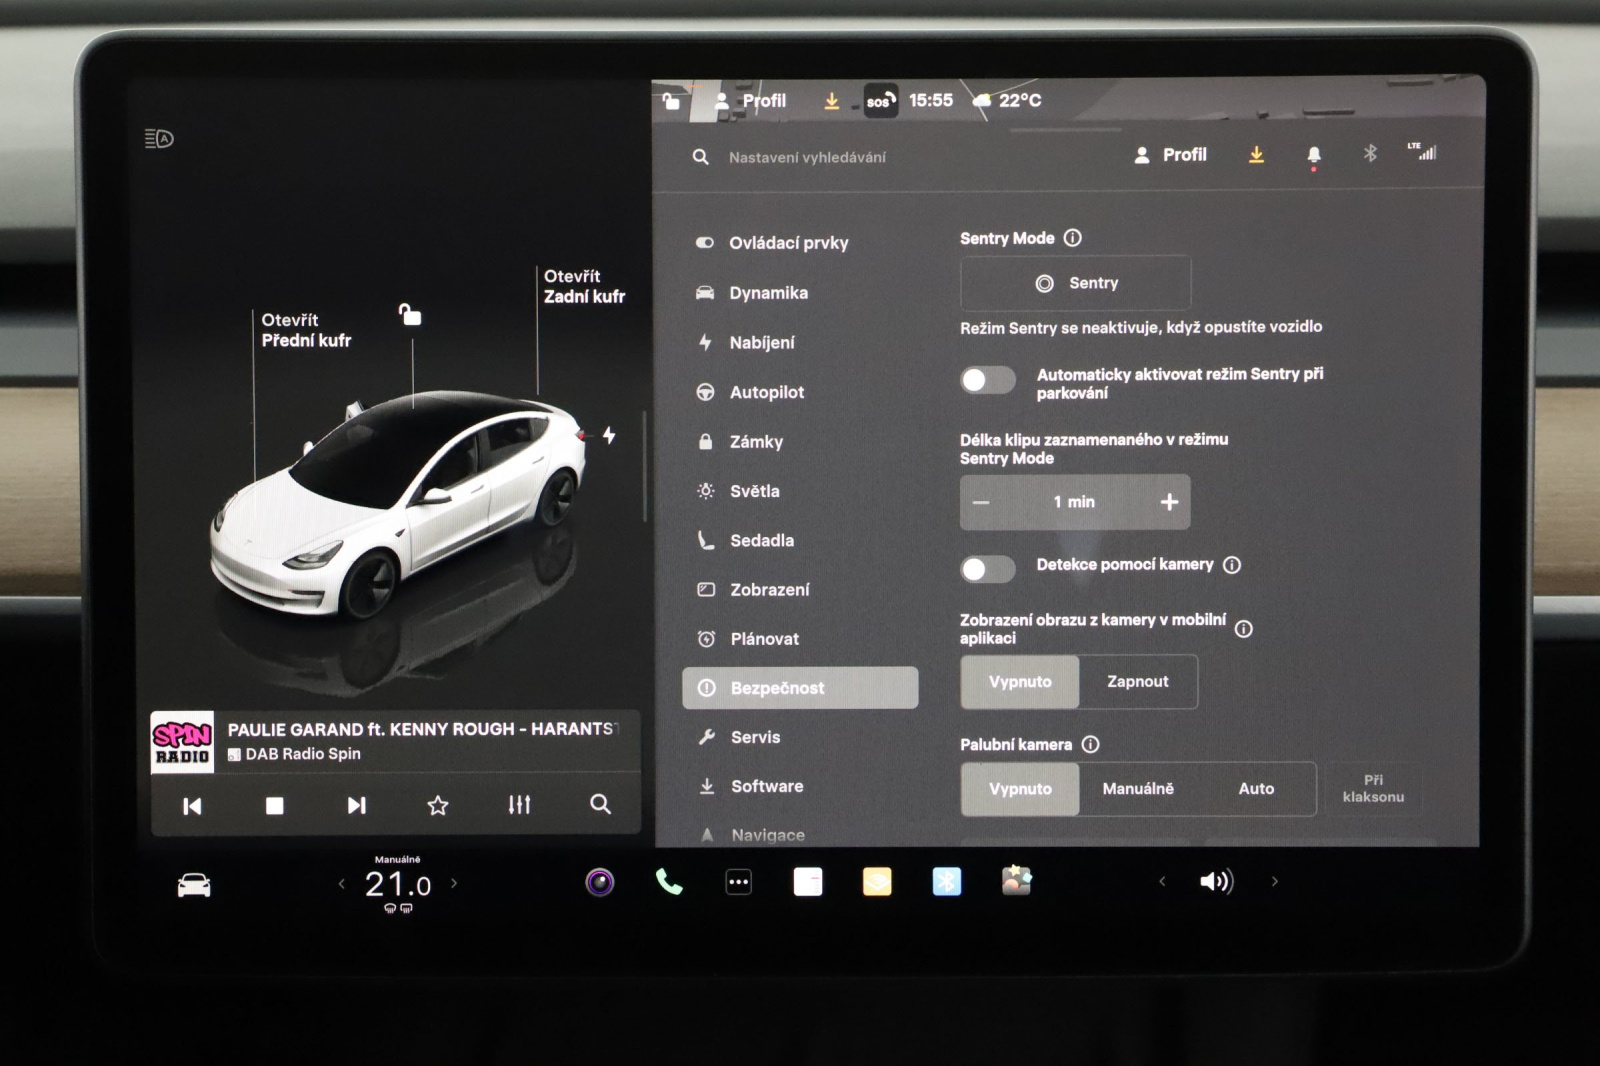Open the Autopilot settings menu
The image size is (1600, 1066).
(766, 392)
